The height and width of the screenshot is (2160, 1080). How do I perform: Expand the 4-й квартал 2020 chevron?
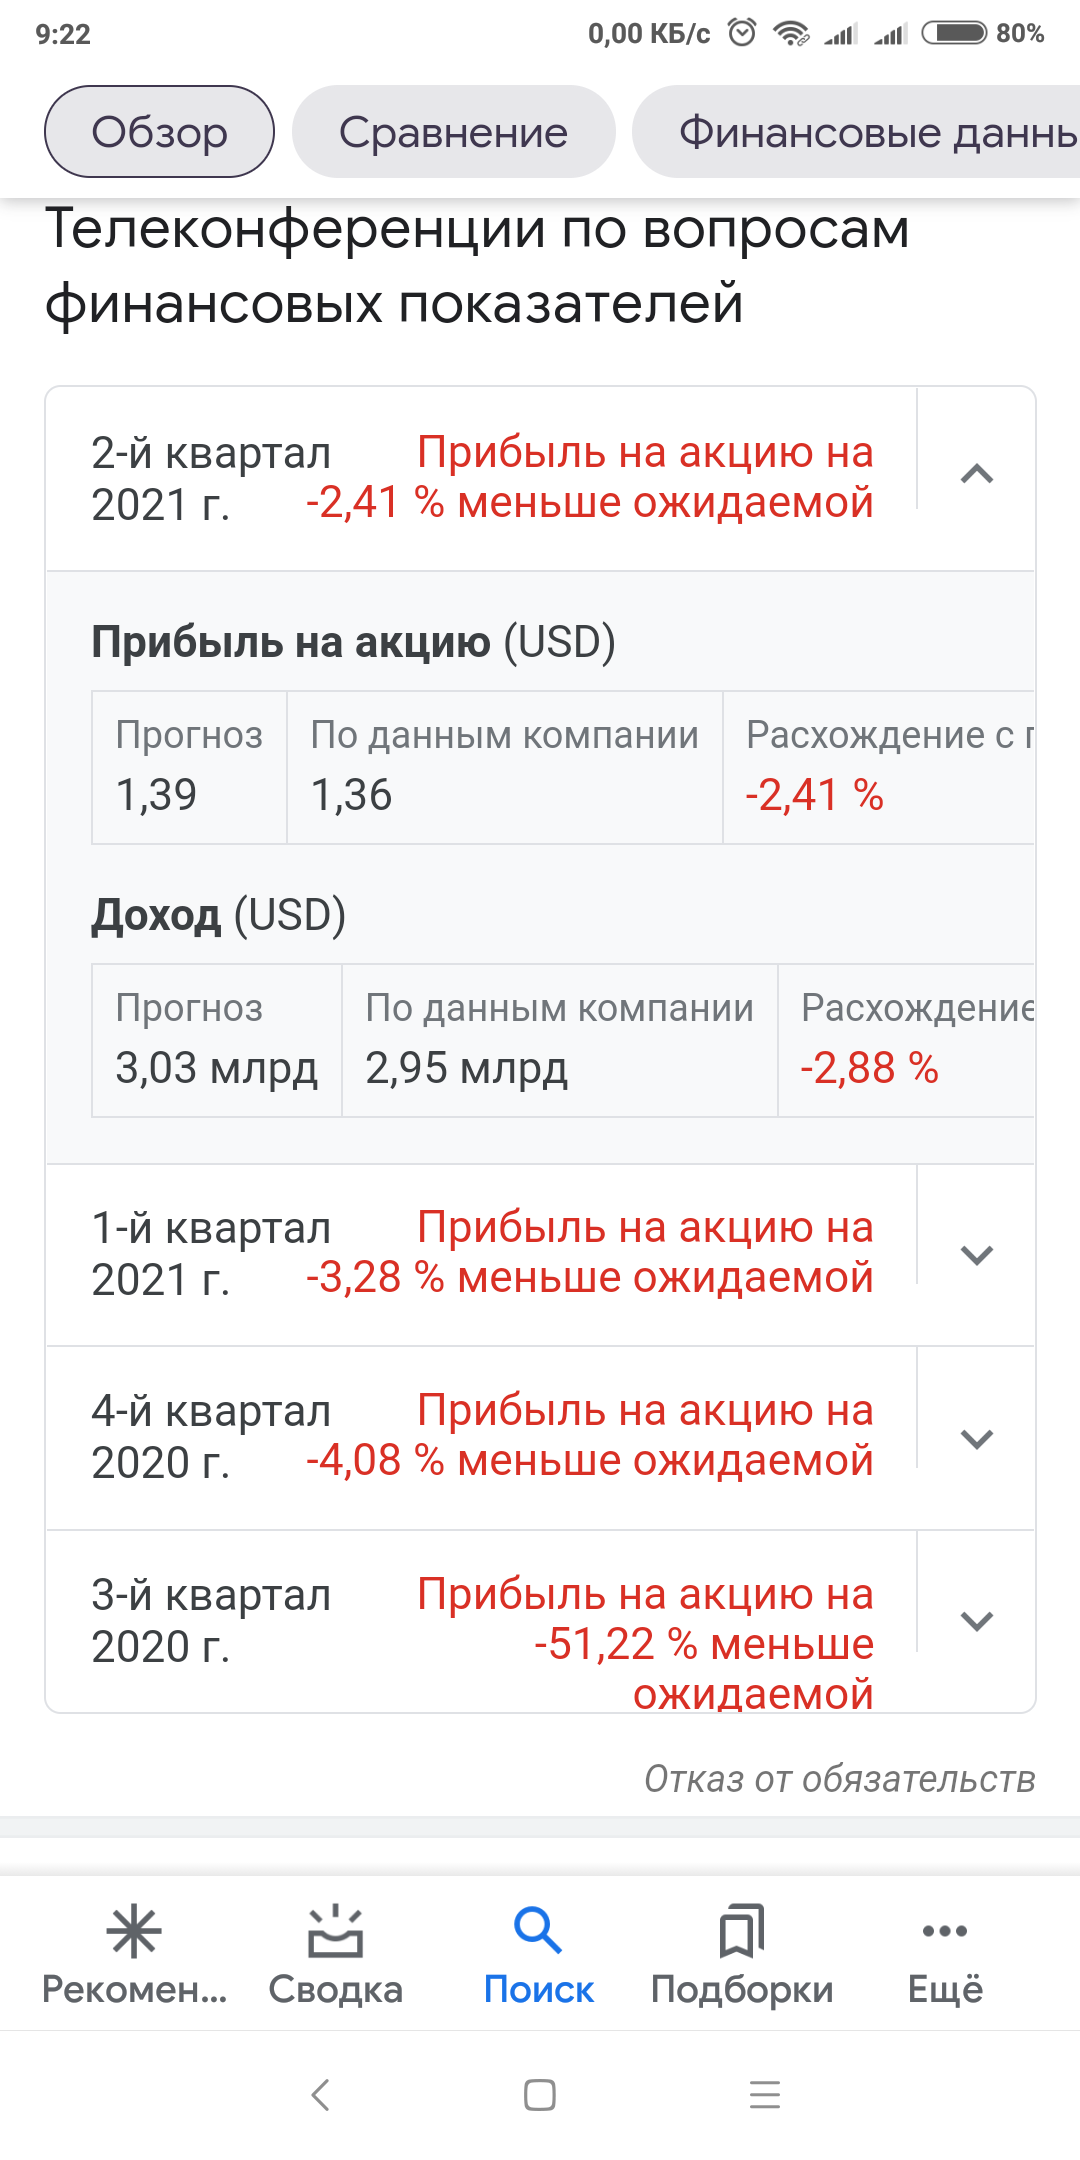coord(977,1439)
